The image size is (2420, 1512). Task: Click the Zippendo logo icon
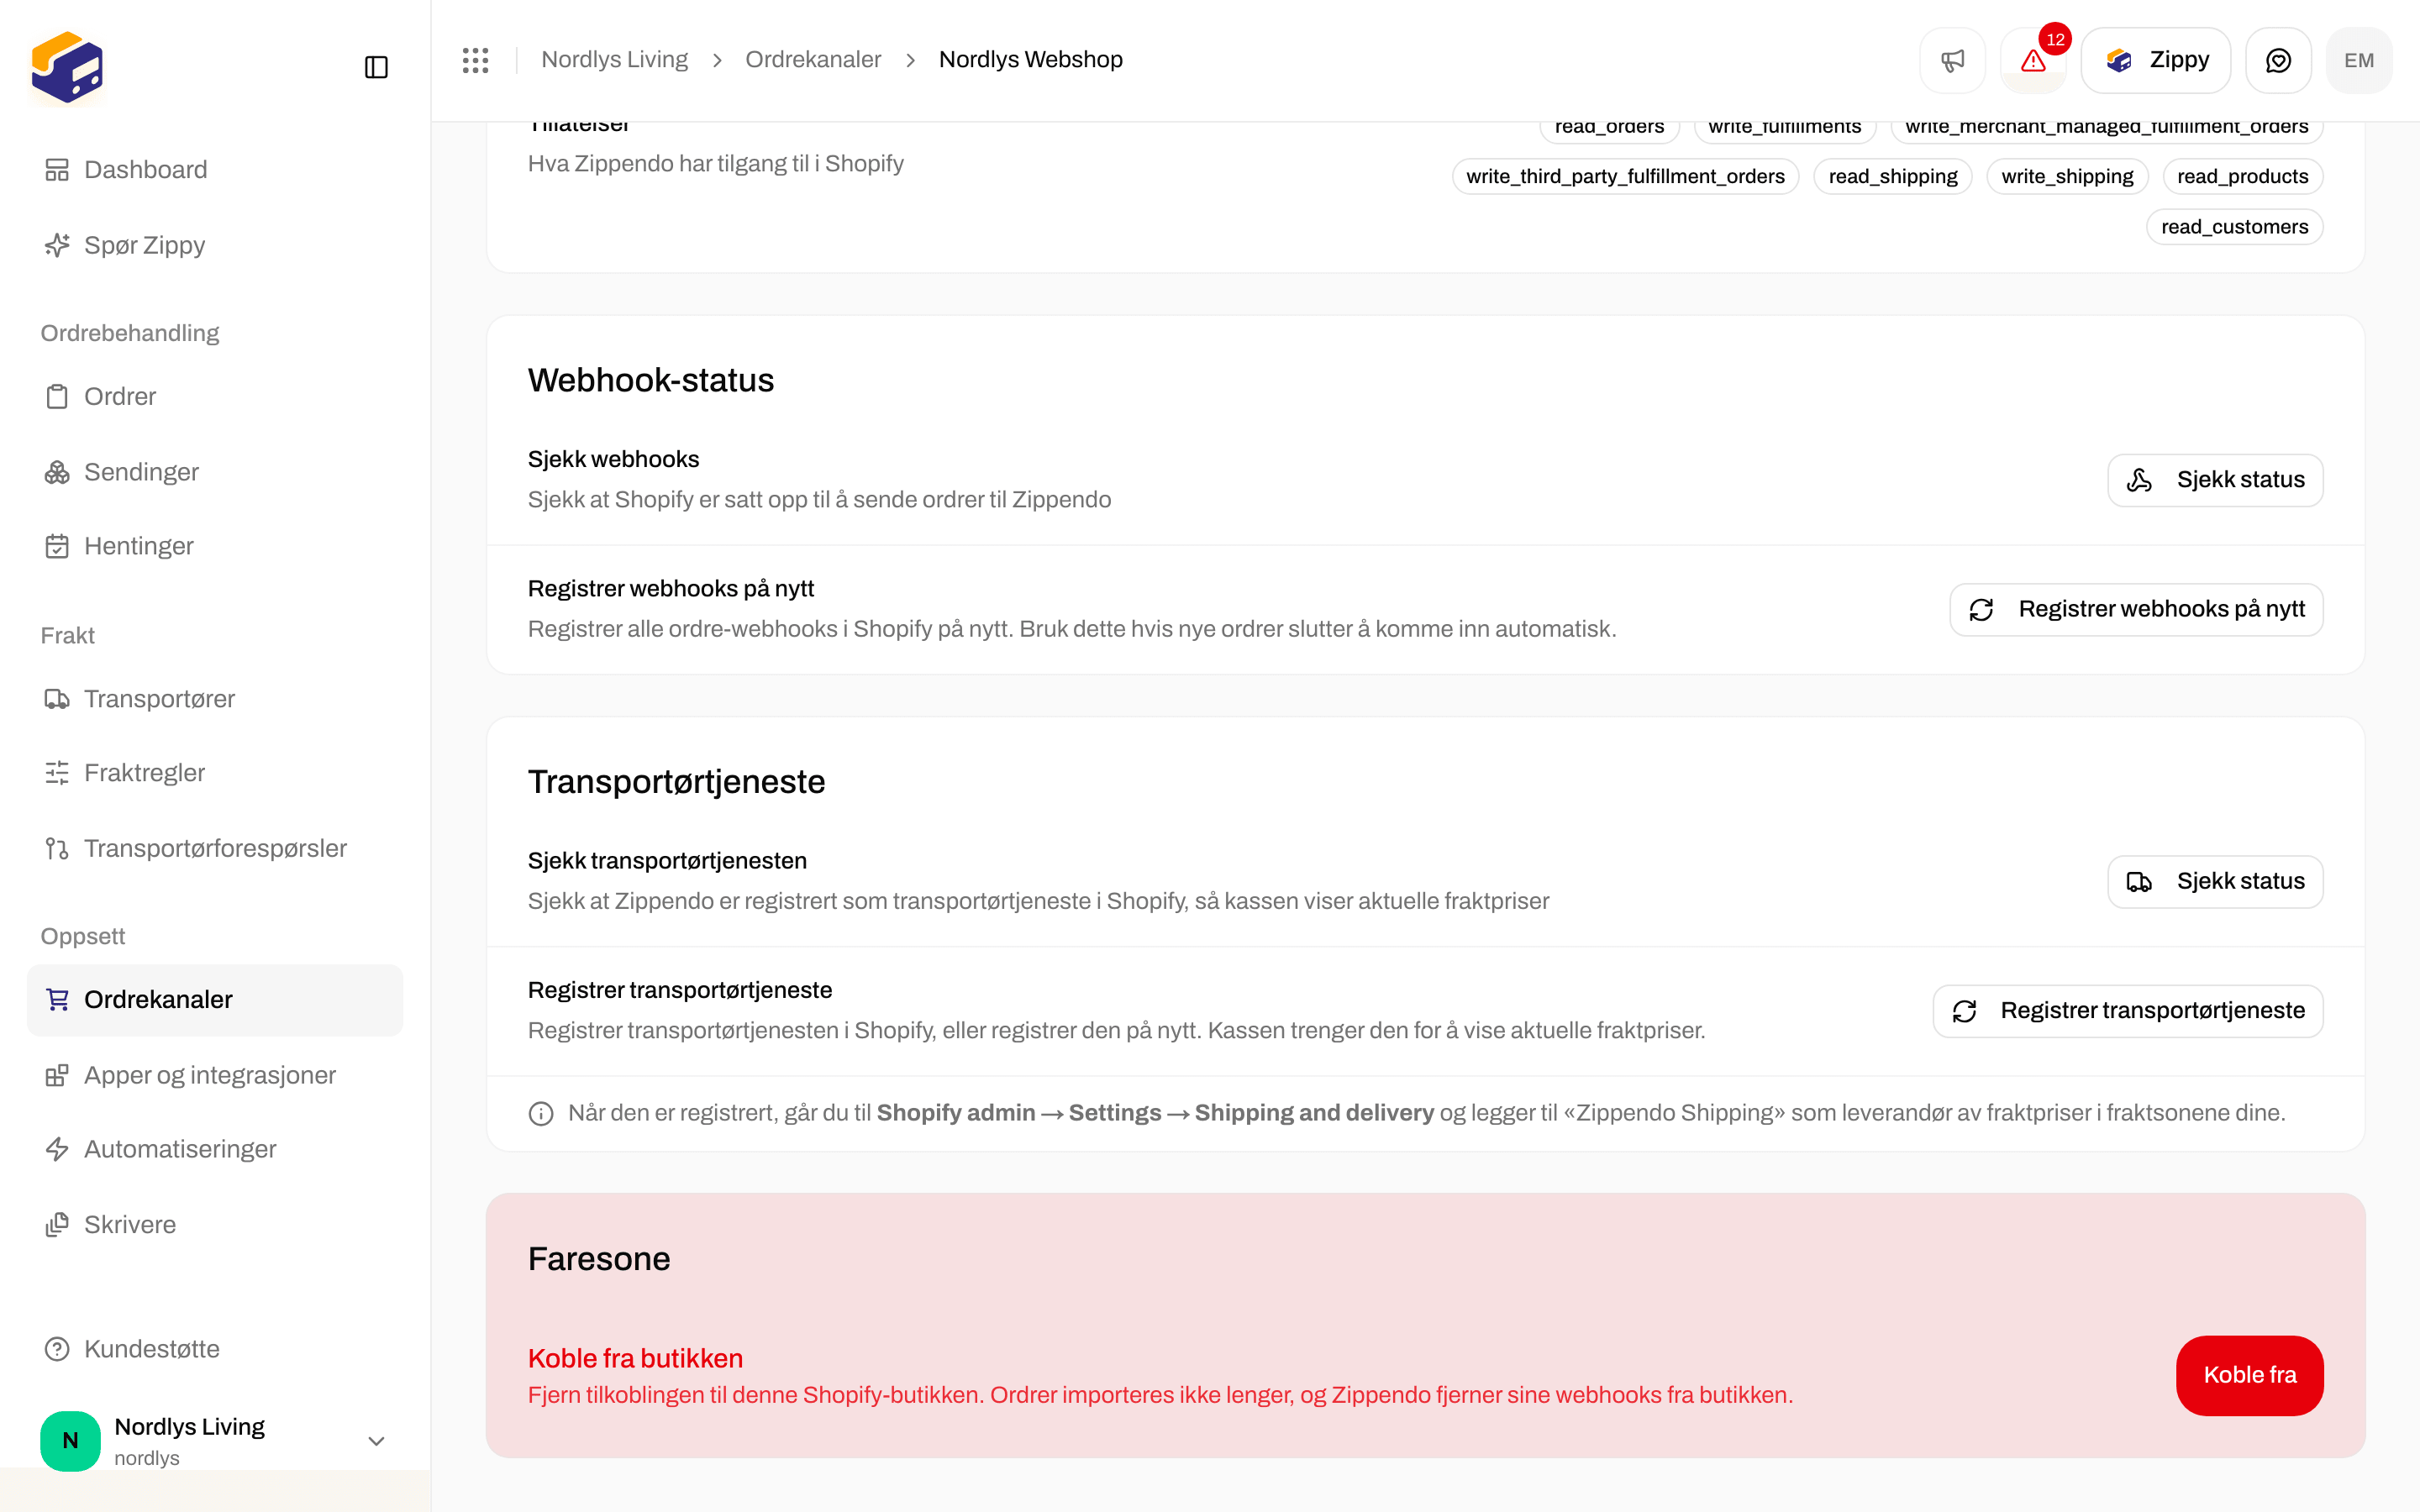67,66
